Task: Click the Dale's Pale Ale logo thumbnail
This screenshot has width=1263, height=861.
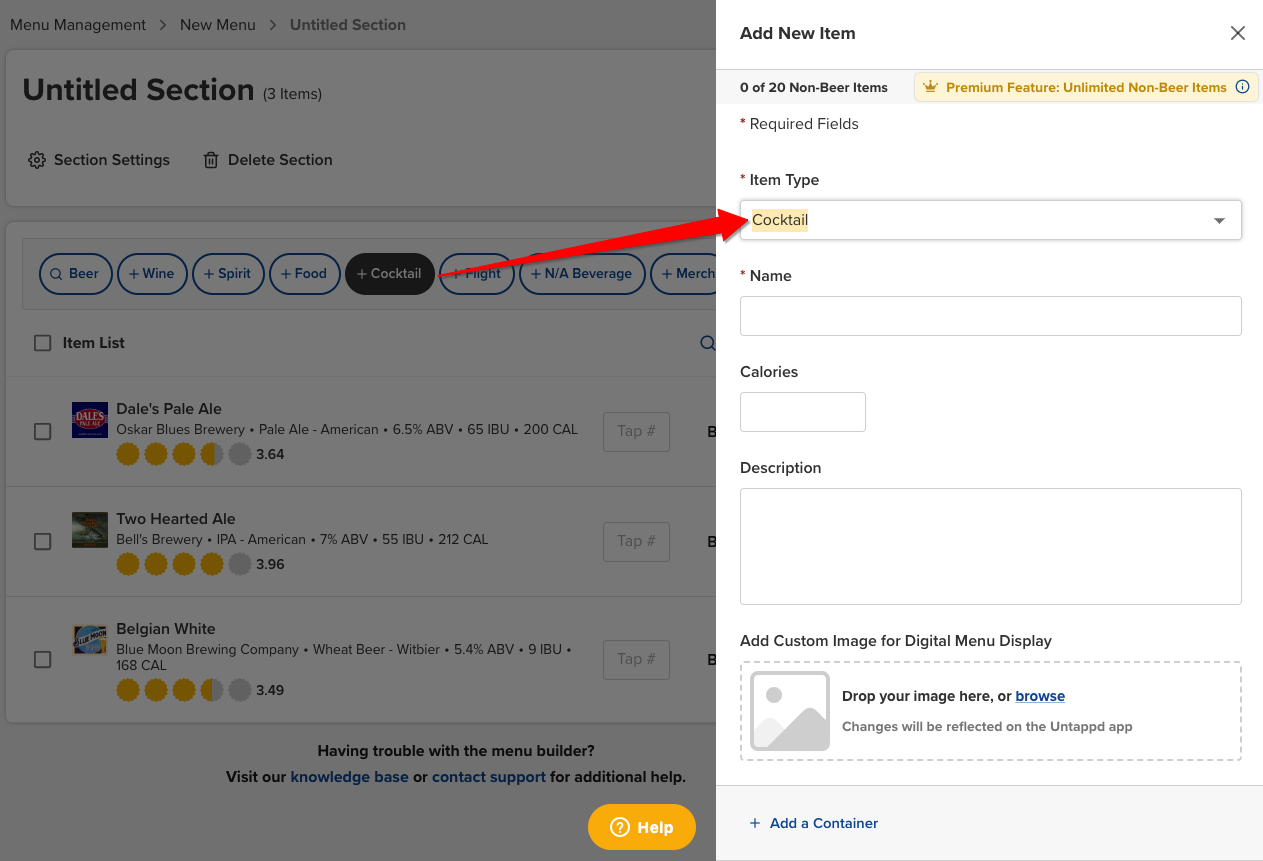Action: coord(90,420)
